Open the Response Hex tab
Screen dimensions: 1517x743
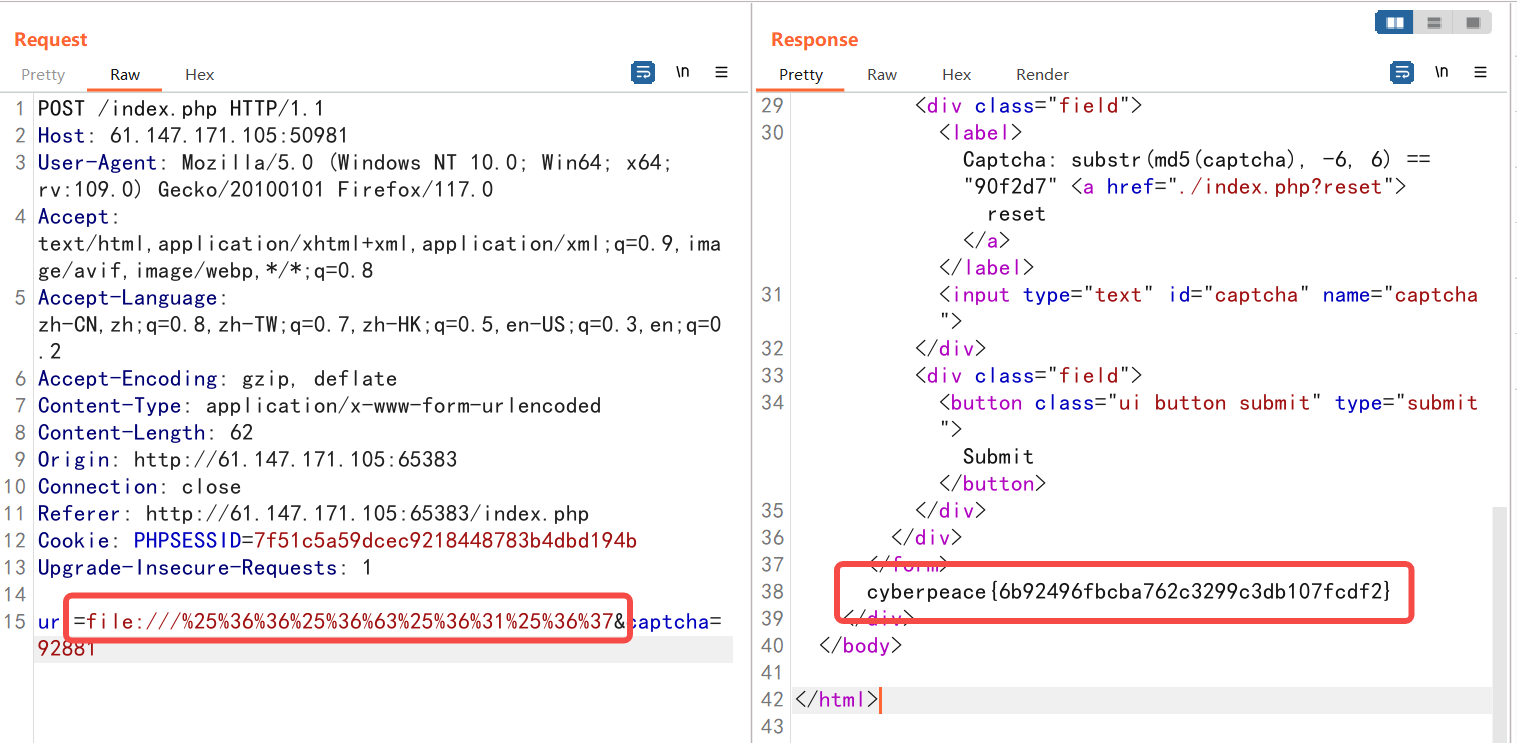coord(957,75)
